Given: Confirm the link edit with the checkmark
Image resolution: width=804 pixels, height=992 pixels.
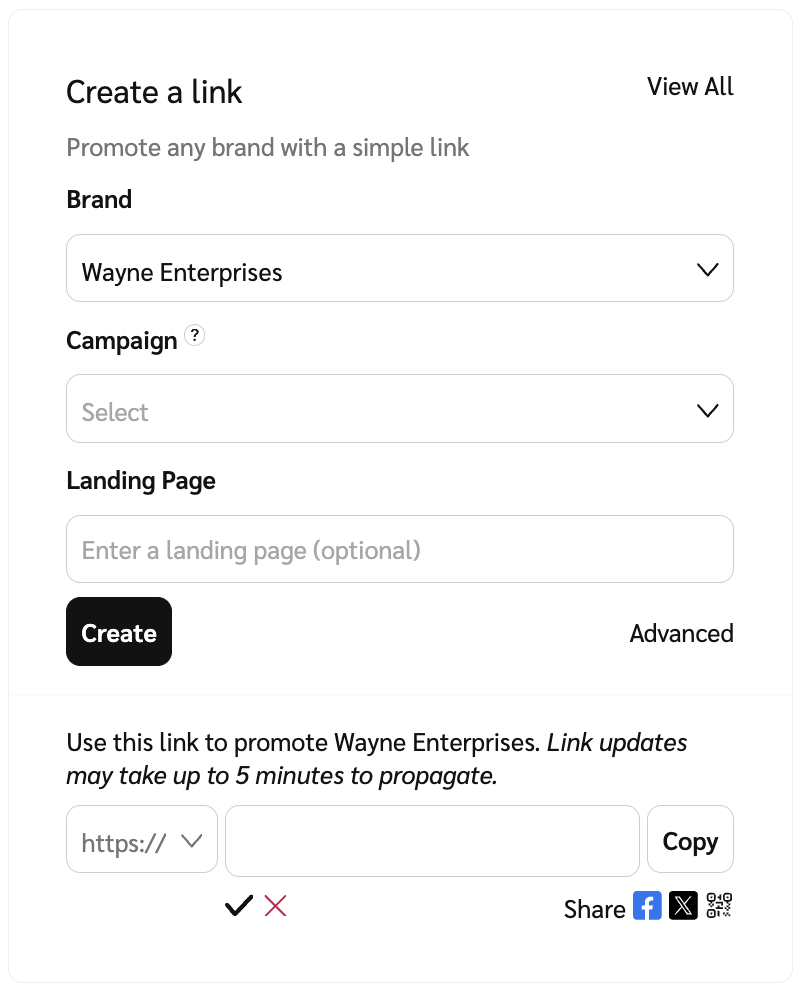Looking at the screenshot, I should click(x=239, y=907).
